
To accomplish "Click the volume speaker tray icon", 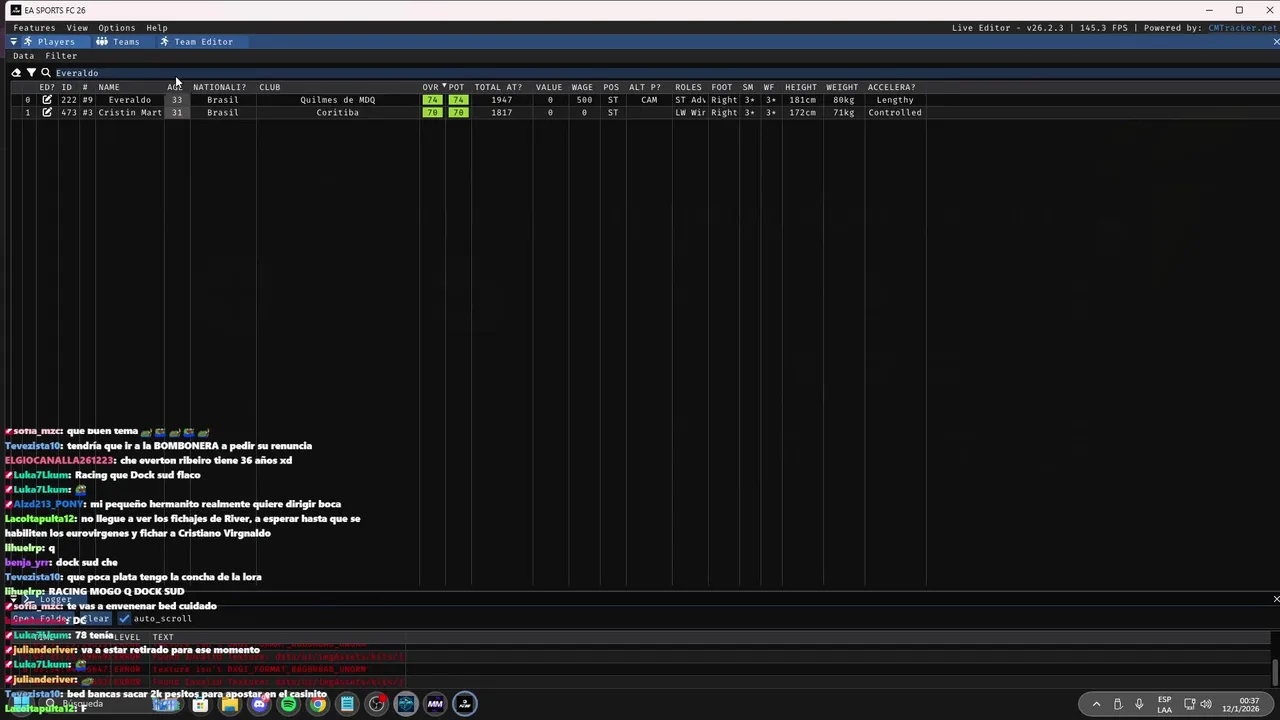I will coord(1206,704).
